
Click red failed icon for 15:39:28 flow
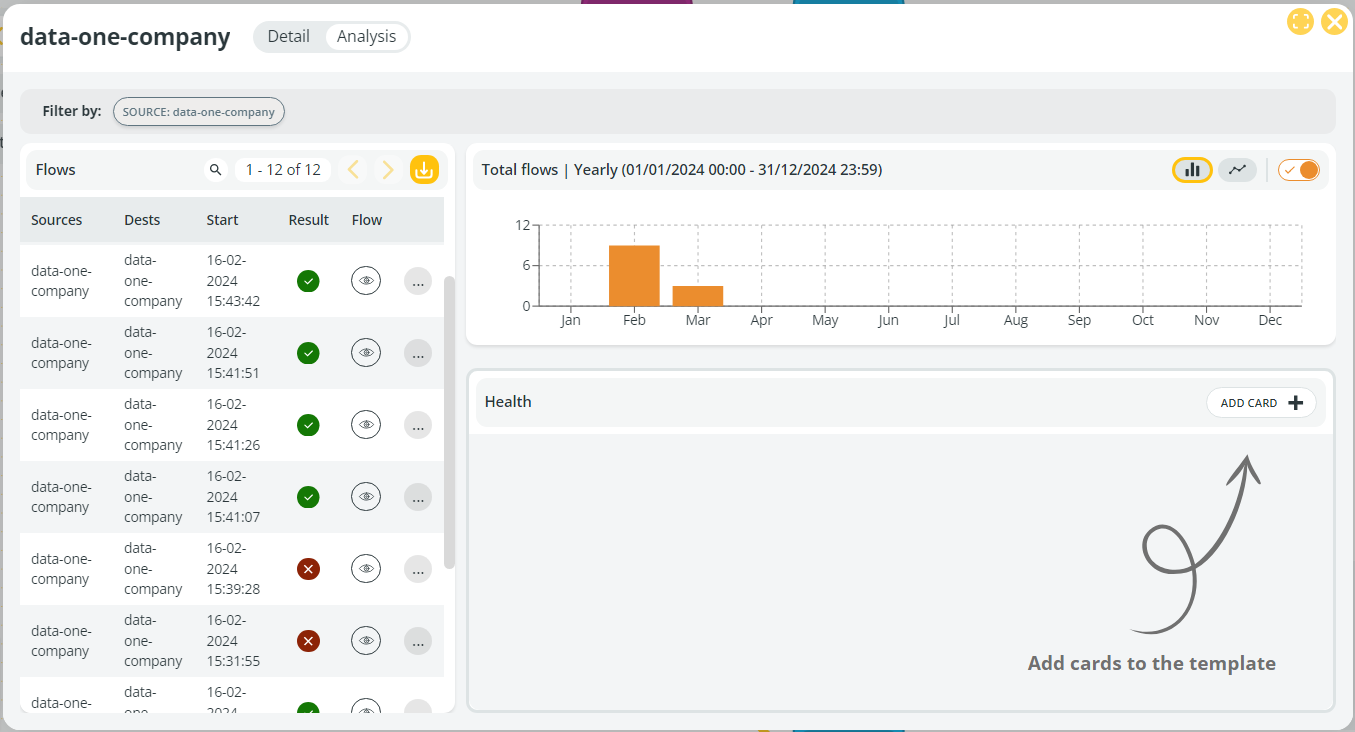coord(308,569)
